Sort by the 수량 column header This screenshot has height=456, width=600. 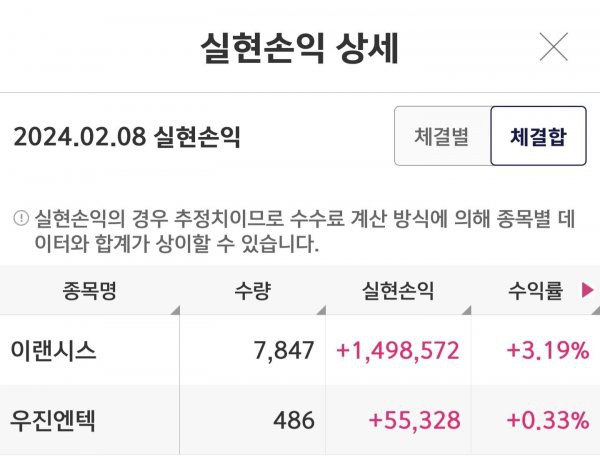pos(253,290)
